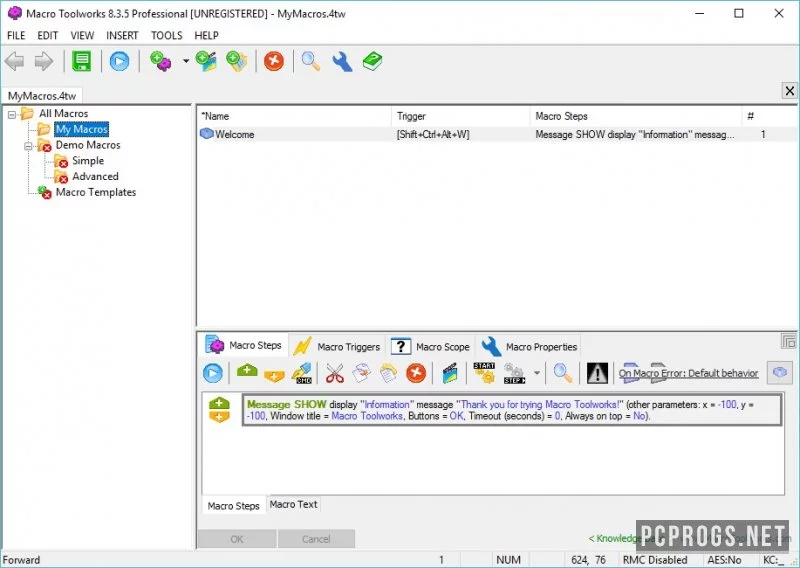Record a new macro with the clapperboard-plus icon
The width and height of the screenshot is (800, 568).
[206, 61]
